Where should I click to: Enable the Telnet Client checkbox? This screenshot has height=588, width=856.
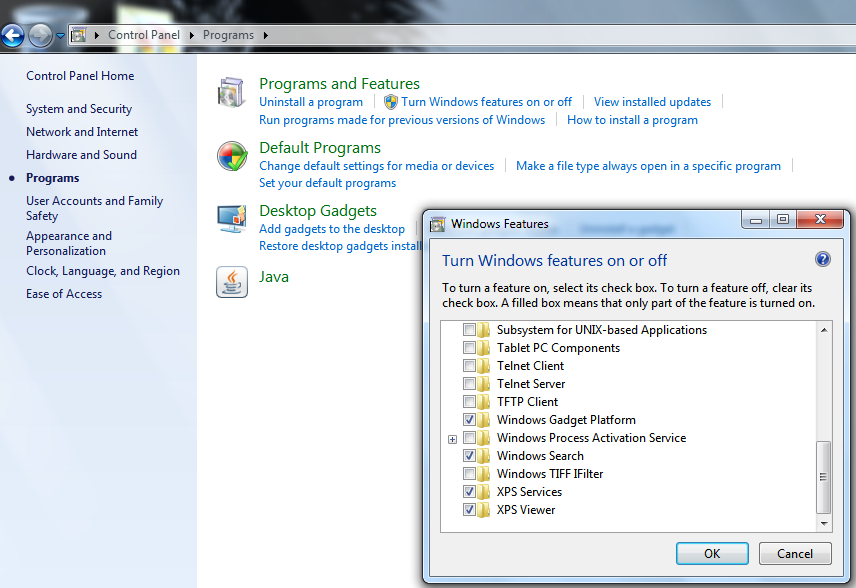point(469,366)
